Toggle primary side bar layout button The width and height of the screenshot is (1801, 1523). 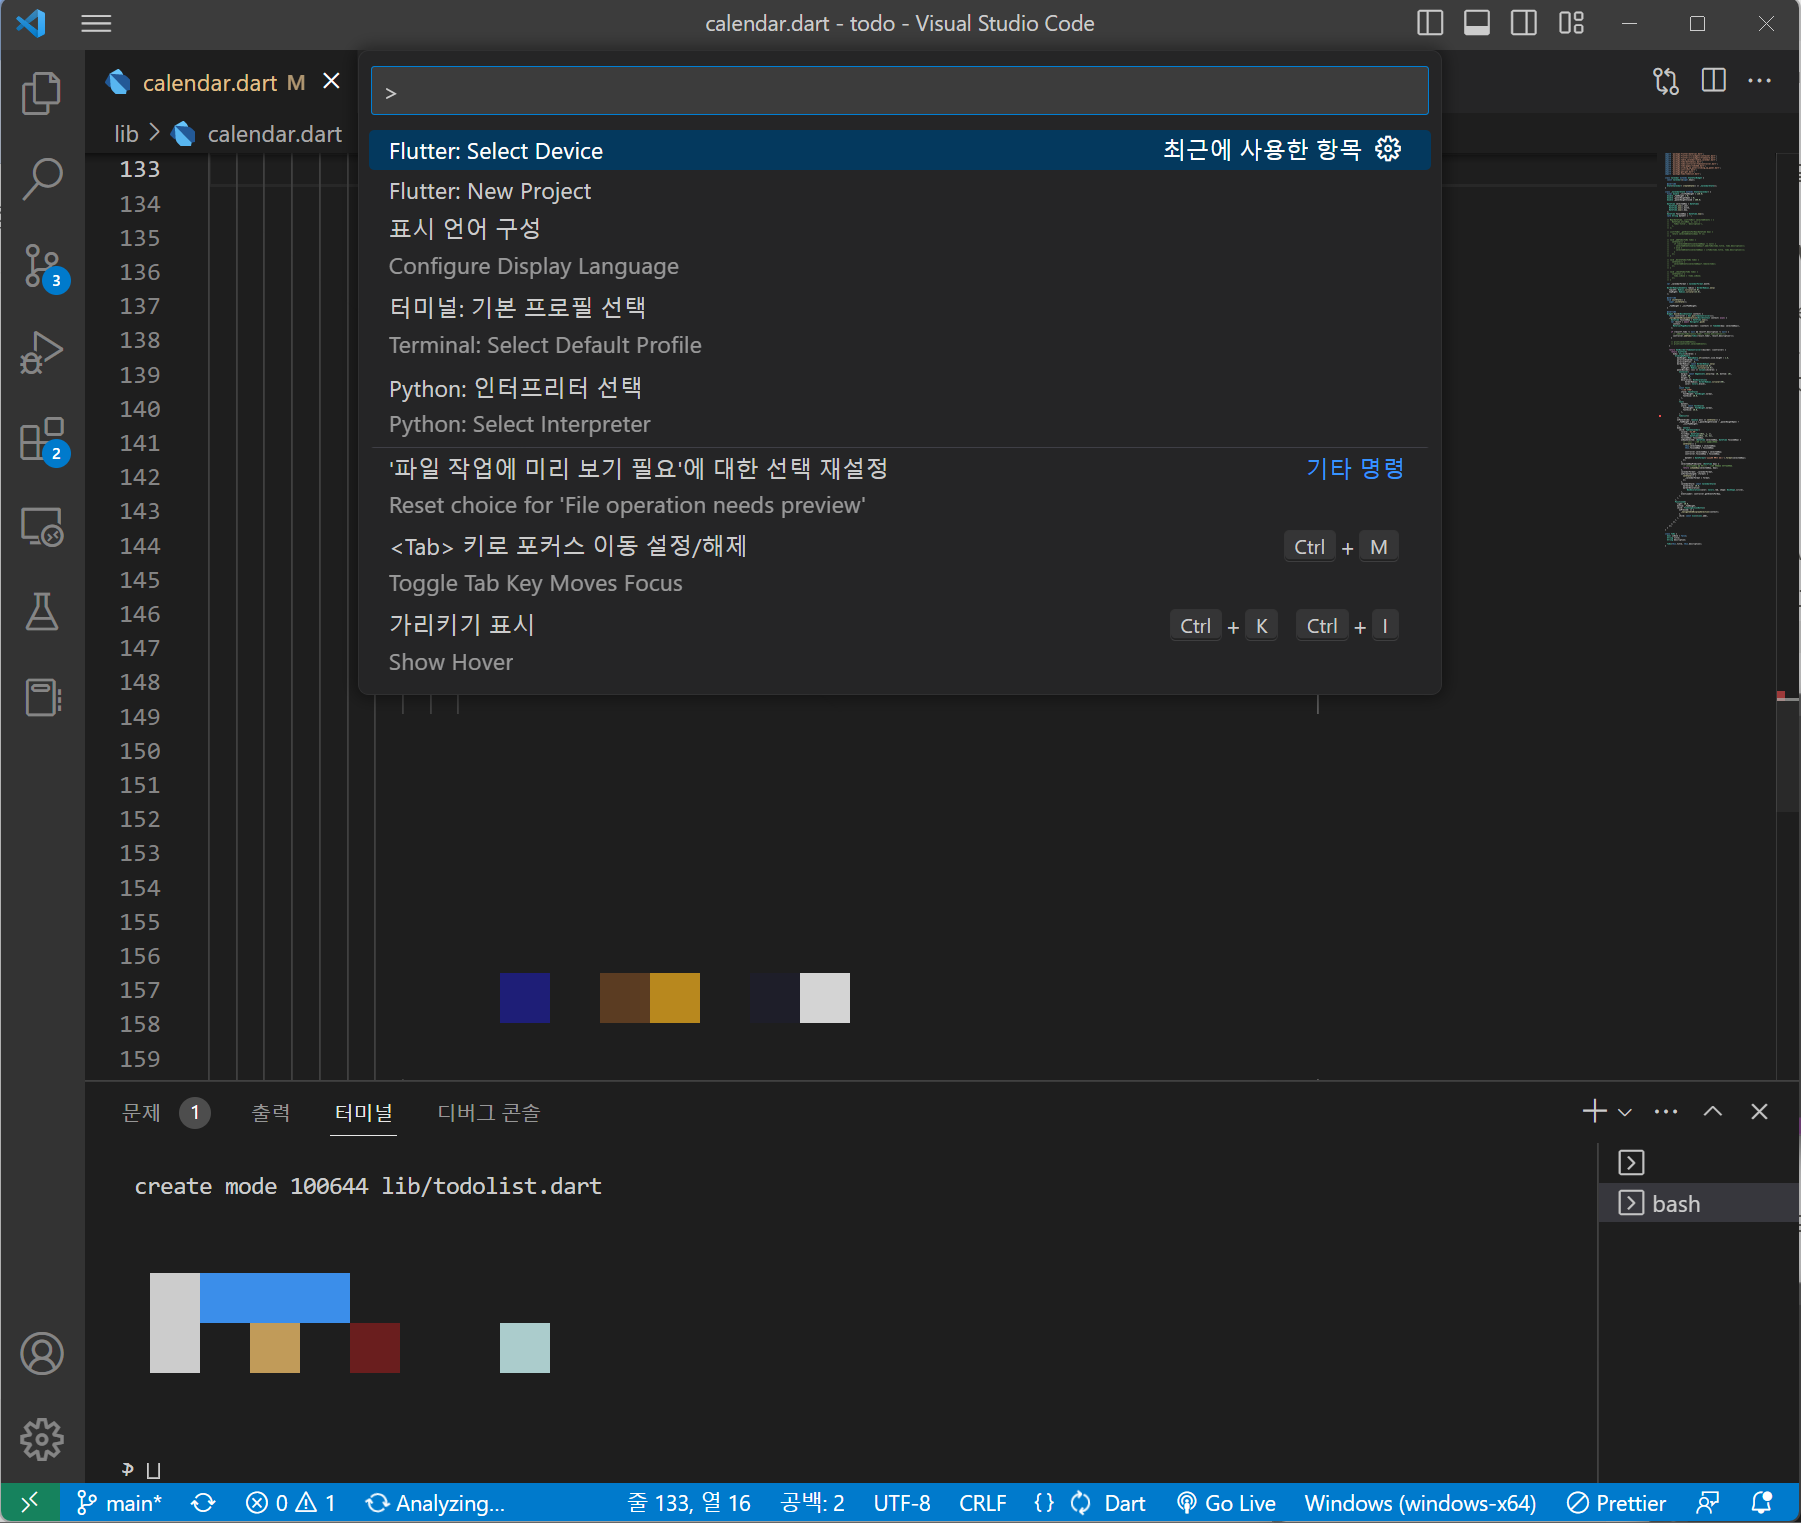pyautogui.click(x=1430, y=23)
